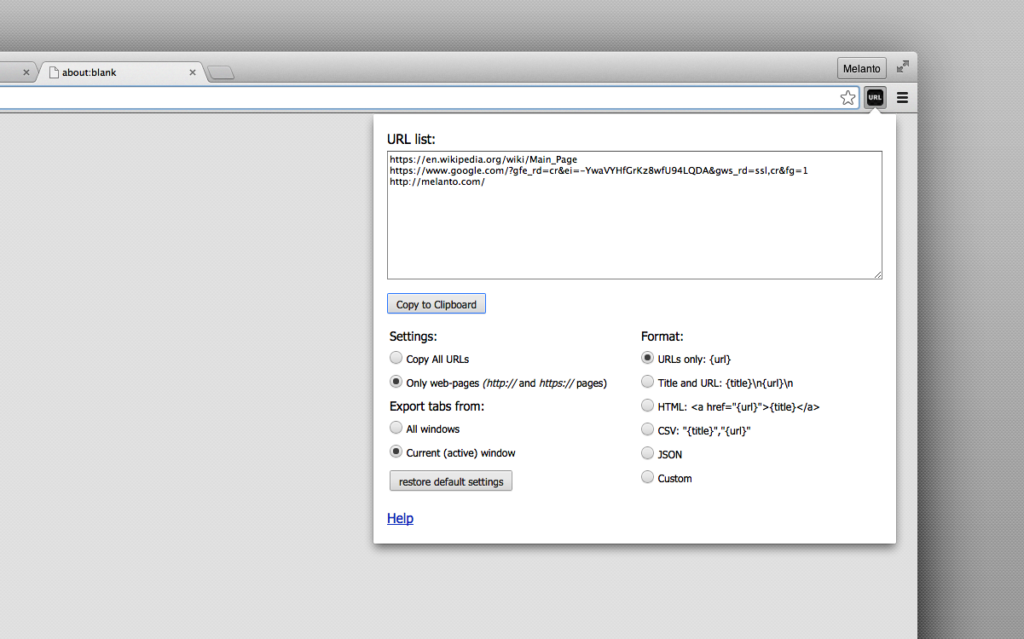
Task: Switch to the about:blank tab
Action: [x=110, y=72]
